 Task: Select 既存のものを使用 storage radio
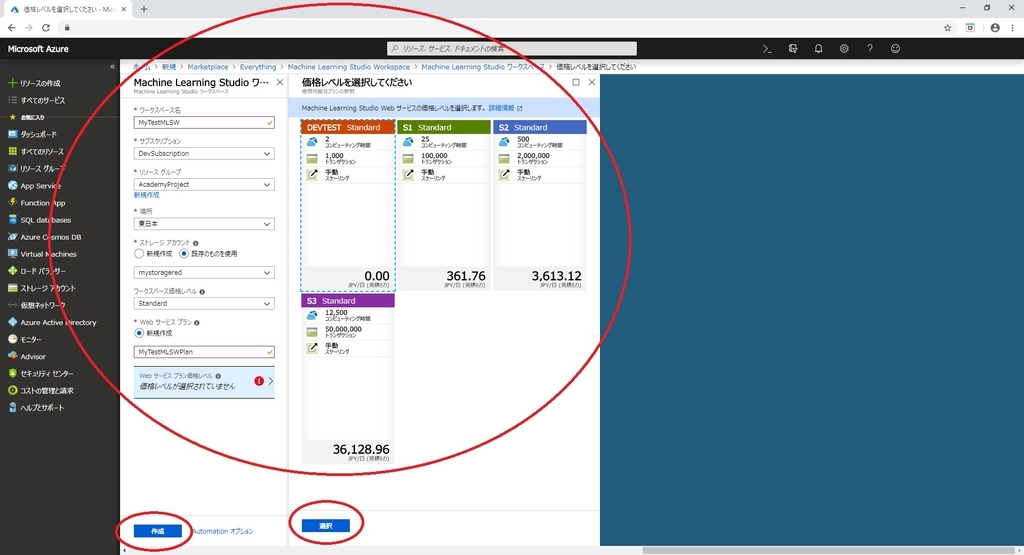184,253
